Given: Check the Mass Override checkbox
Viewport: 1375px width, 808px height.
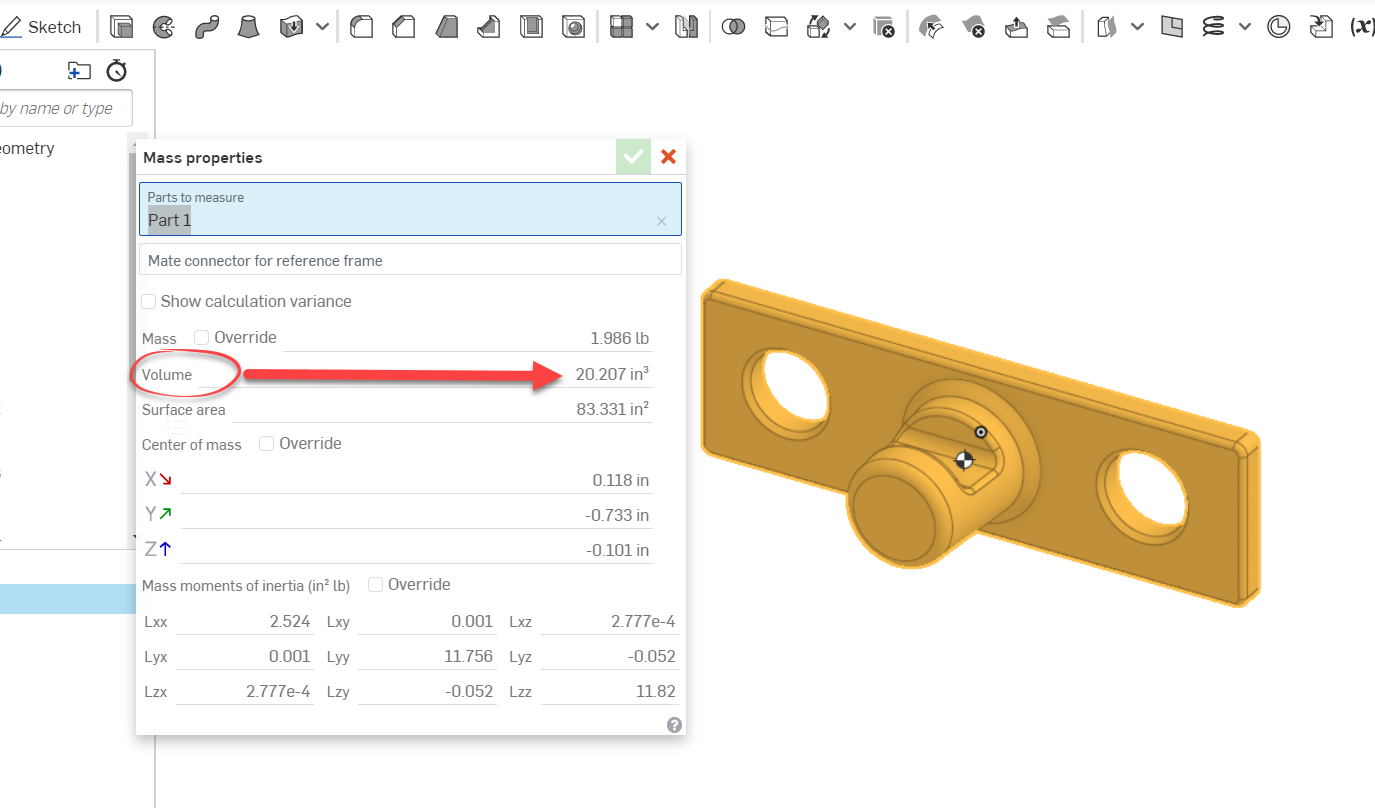Looking at the screenshot, I should (202, 338).
